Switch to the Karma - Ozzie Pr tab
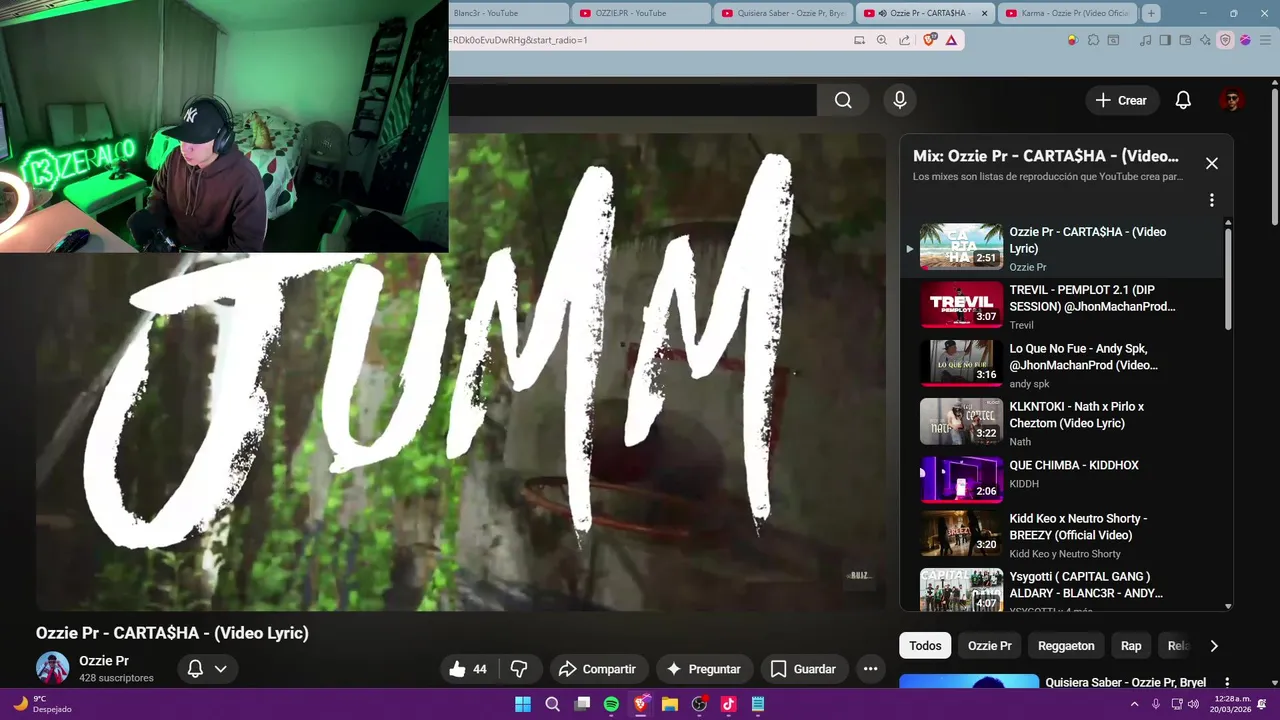1280x720 pixels. (x=1066, y=13)
